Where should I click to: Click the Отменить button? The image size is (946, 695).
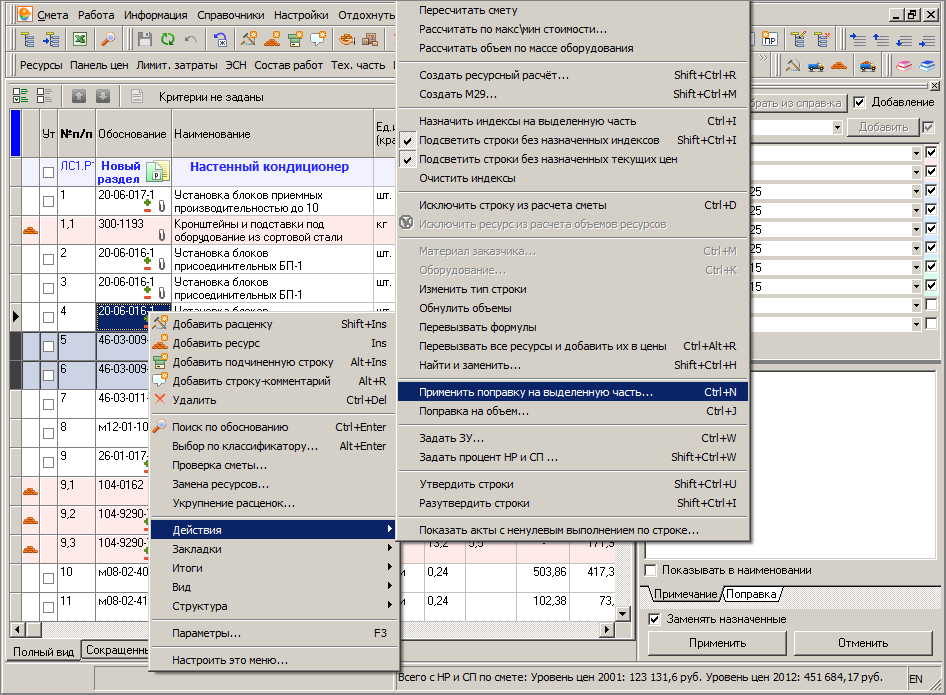(863, 643)
